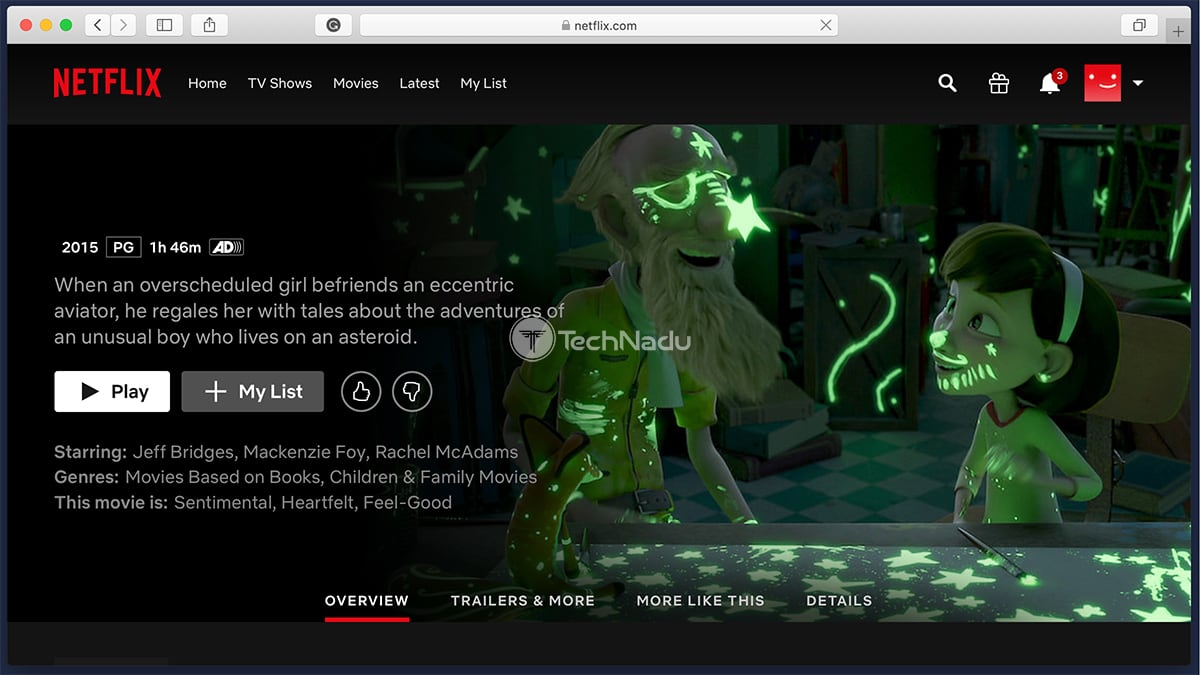
Task: Open Safari tab overview
Action: pyautogui.click(x=1139, y=25)
